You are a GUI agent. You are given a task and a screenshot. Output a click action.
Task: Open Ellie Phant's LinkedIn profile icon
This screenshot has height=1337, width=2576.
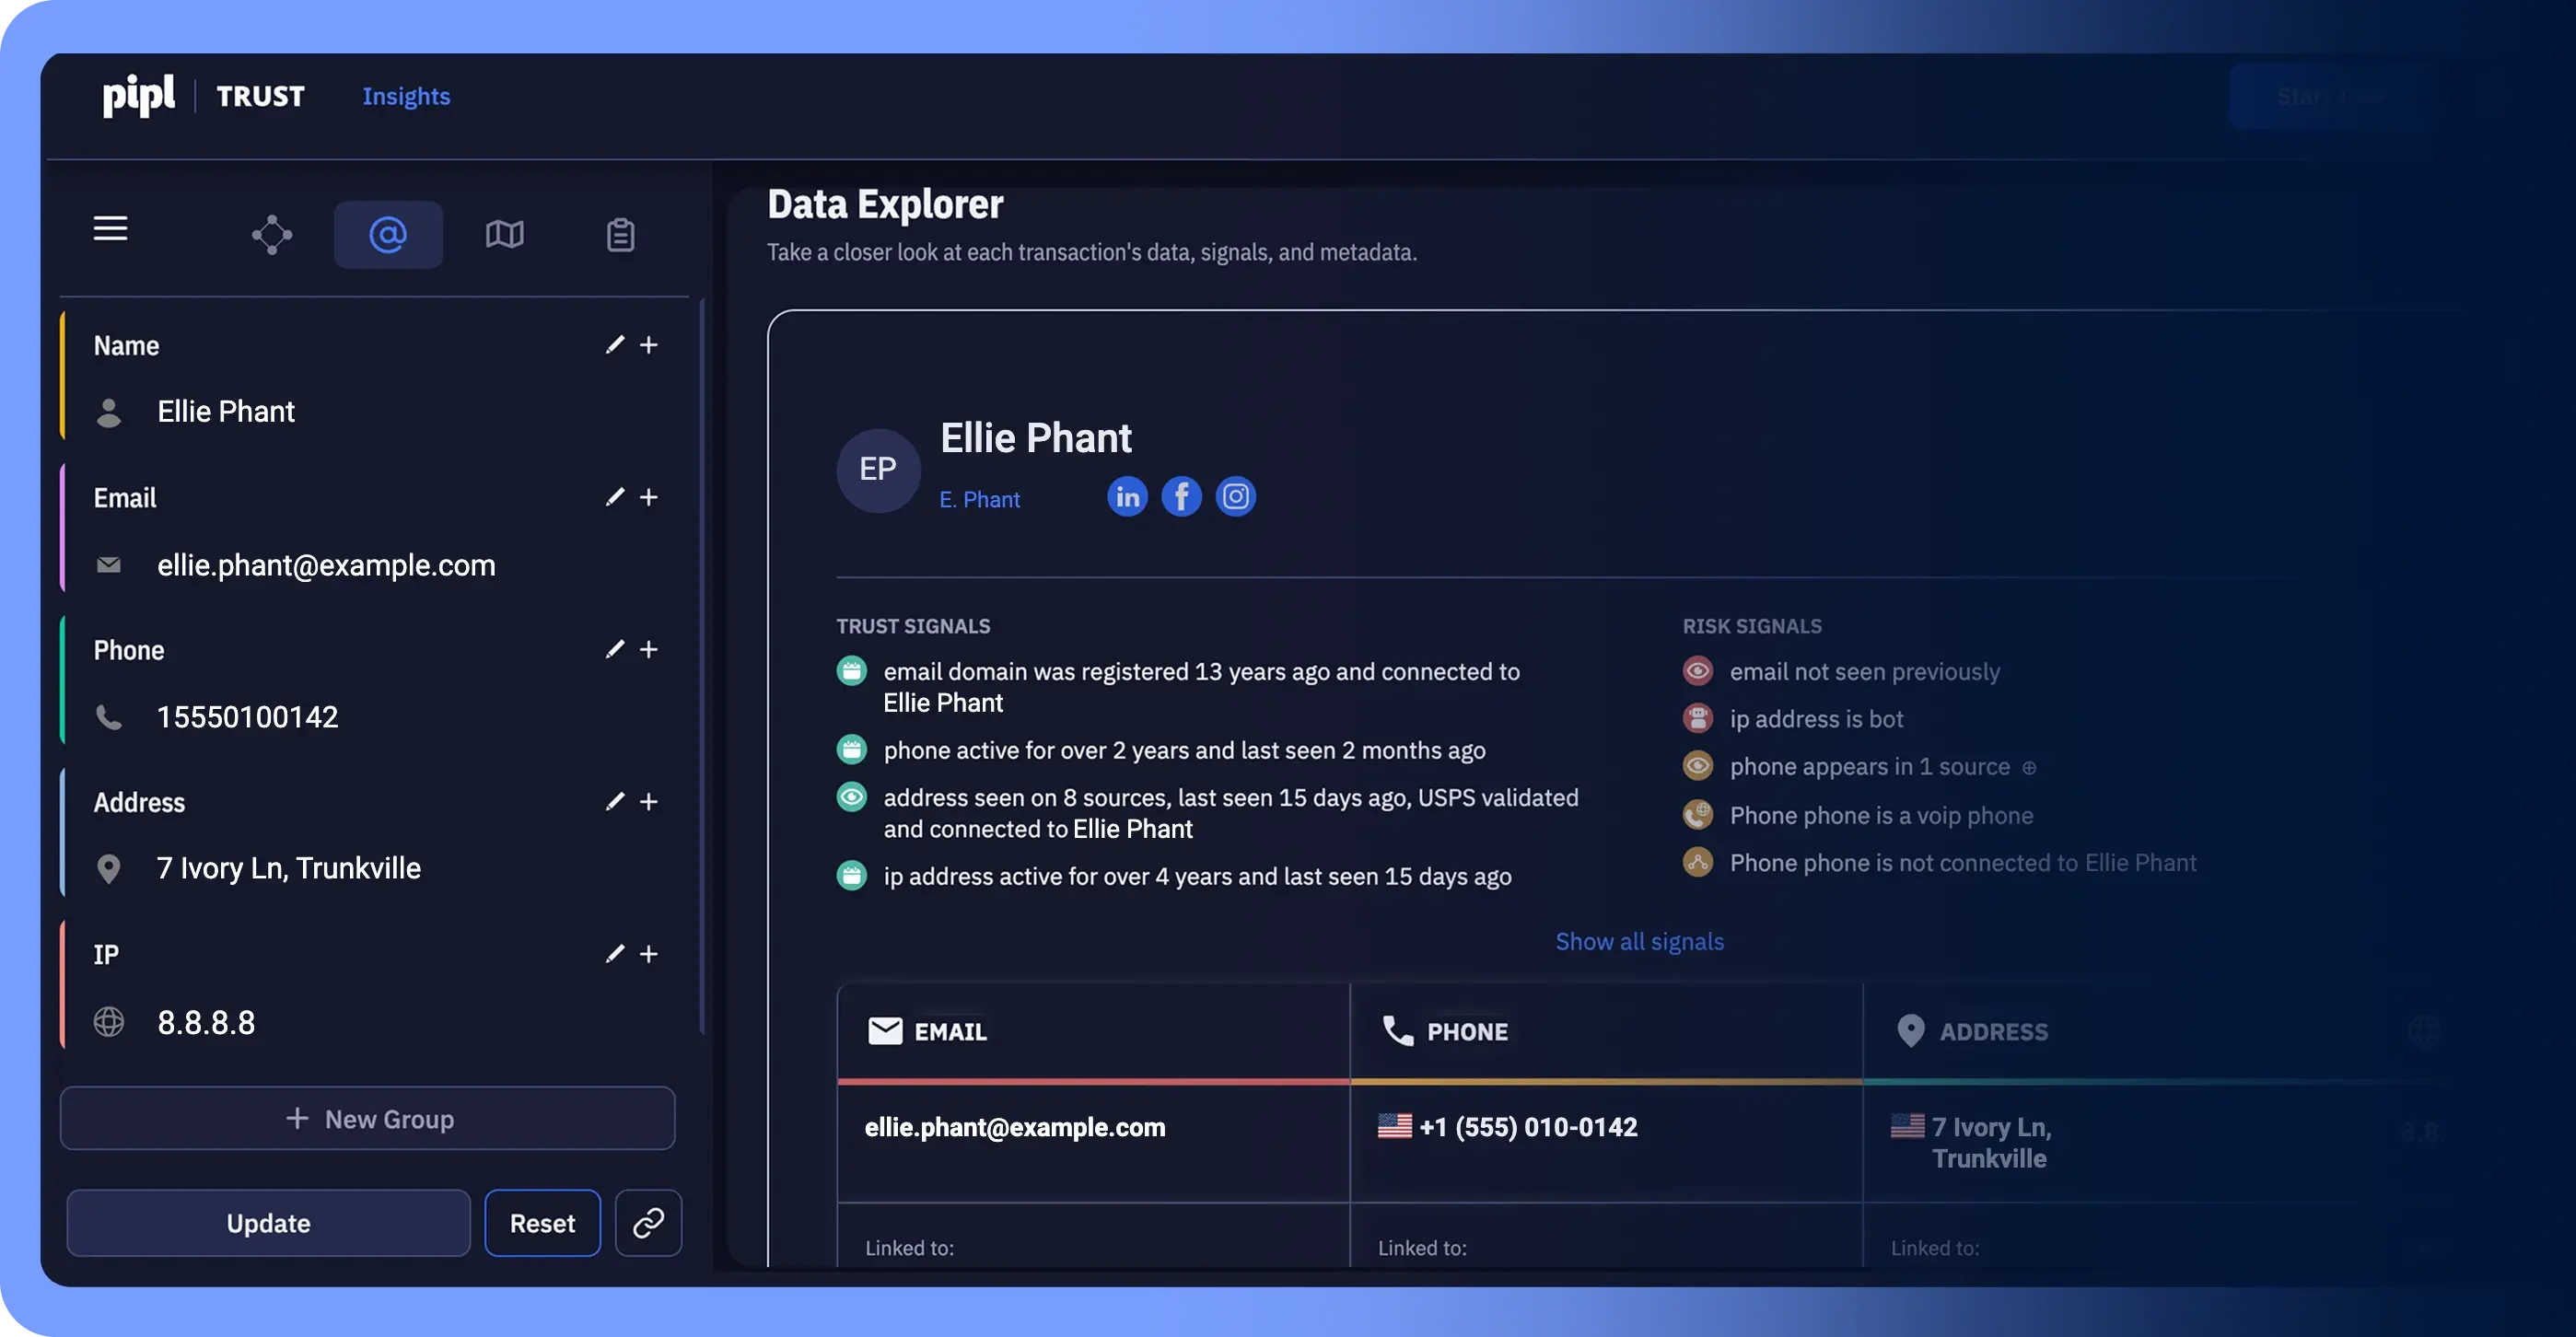point(1127,496)
